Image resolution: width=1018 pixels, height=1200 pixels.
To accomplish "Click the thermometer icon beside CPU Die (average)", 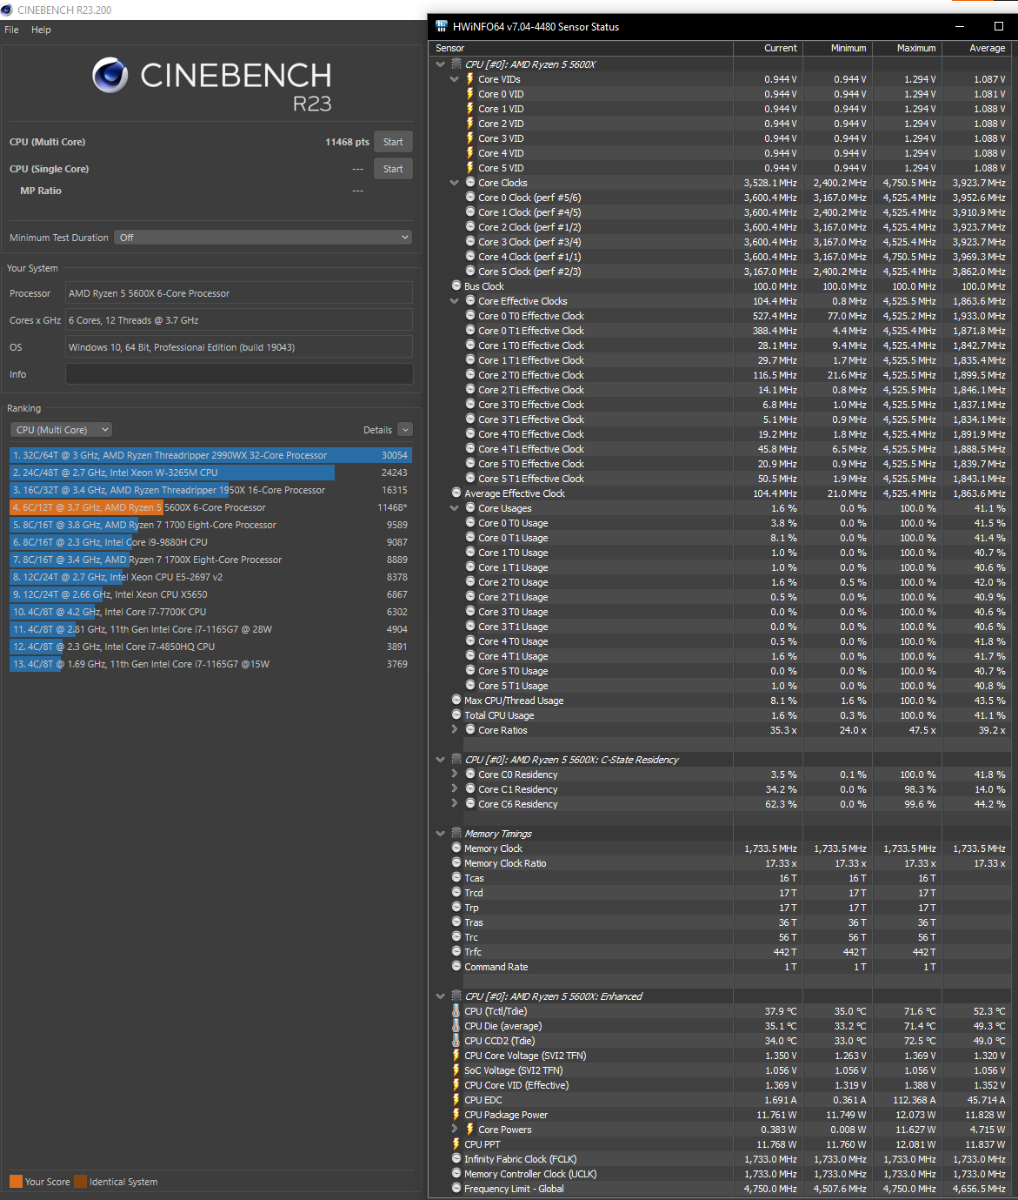I will [x=457, y=1026].
